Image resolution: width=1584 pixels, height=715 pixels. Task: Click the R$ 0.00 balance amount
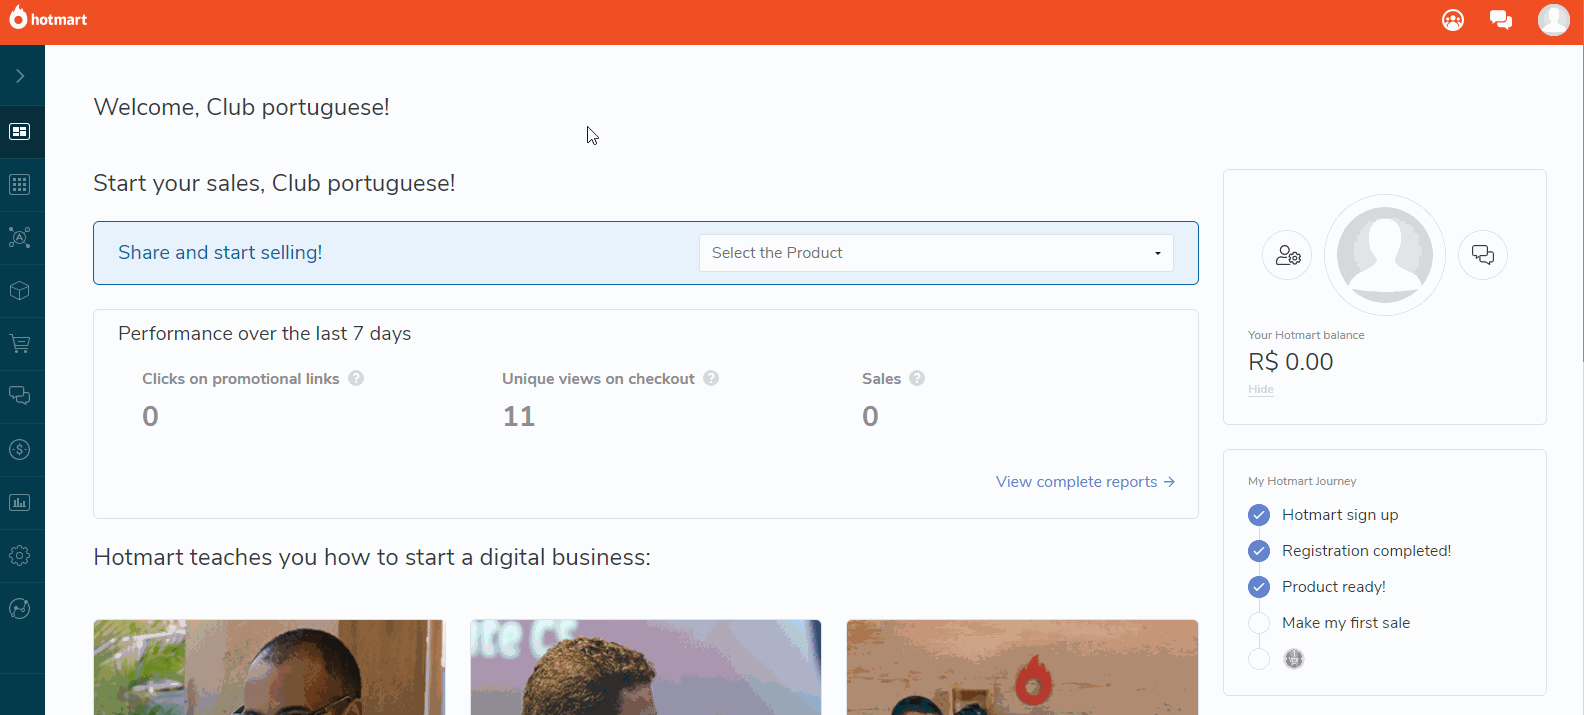point(1291,362)
